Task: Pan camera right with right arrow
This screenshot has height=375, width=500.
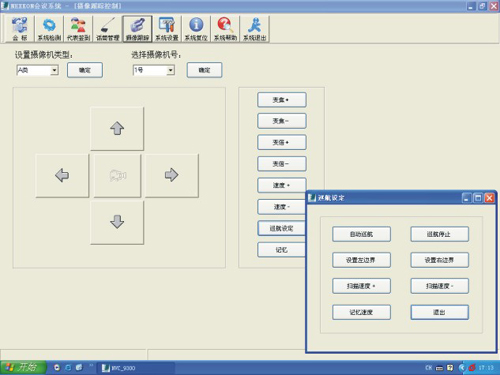Action: [x=172, y=175]
